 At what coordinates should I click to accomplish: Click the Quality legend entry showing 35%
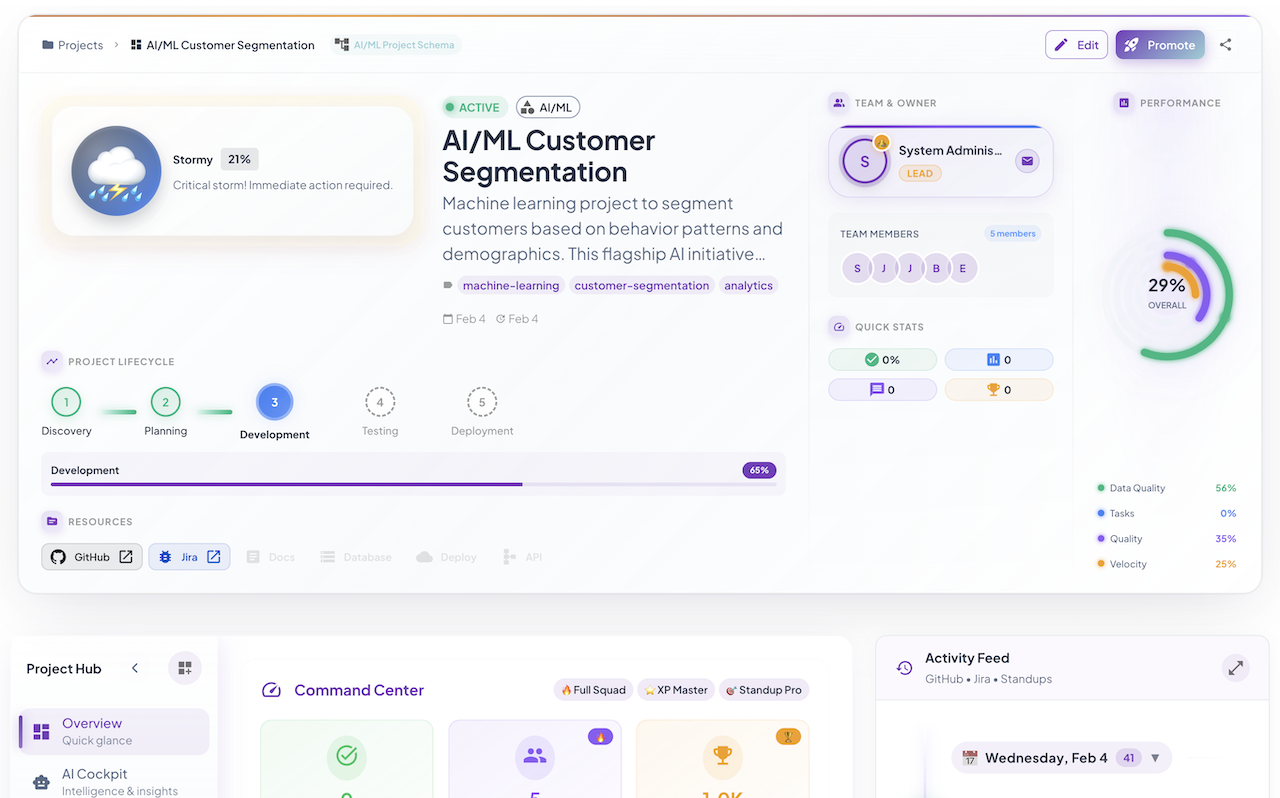pos(1166,539)
